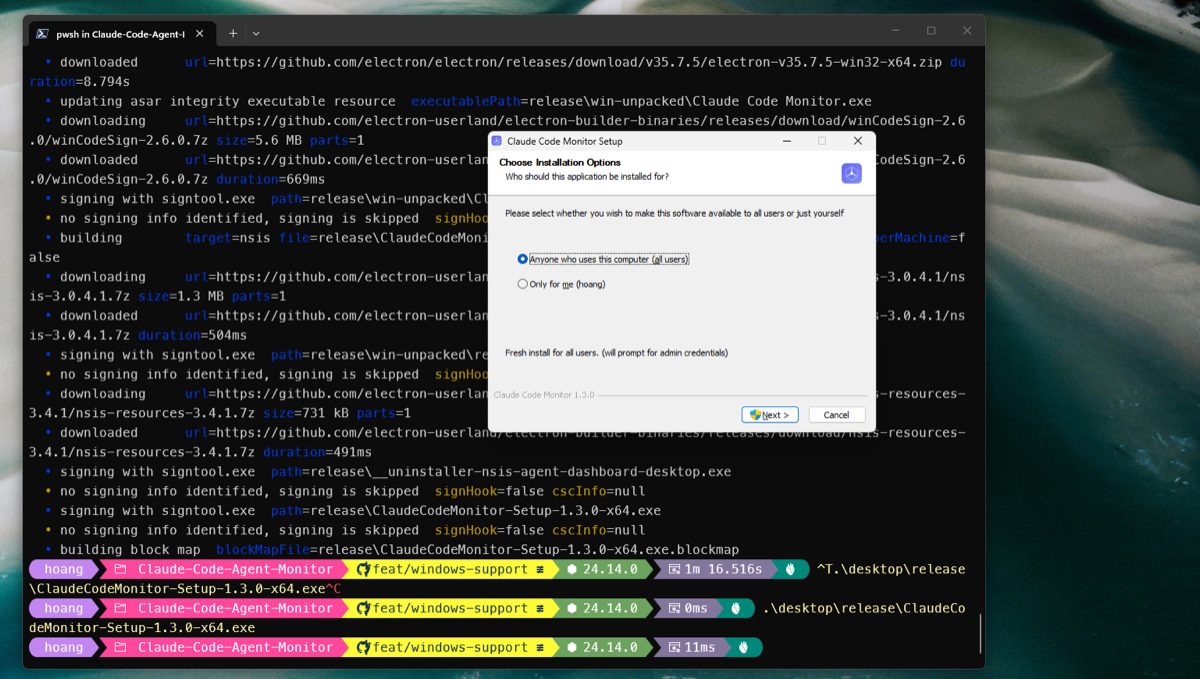Minimize the terminal window
The image size is (1200, 679).
[x=895, y=31]
